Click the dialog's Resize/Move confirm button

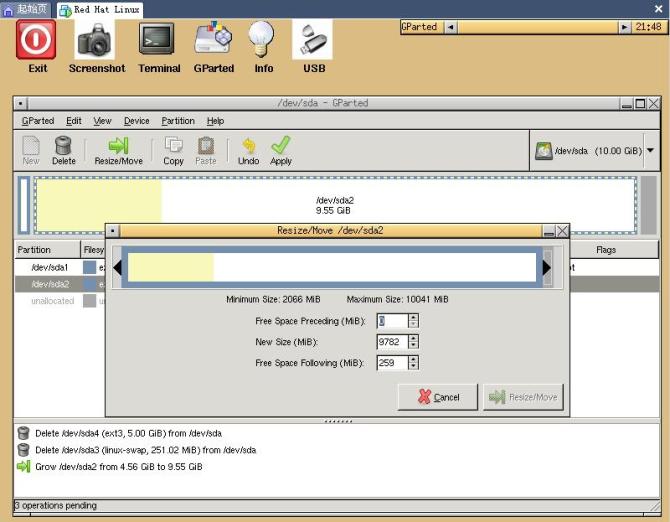523,397
